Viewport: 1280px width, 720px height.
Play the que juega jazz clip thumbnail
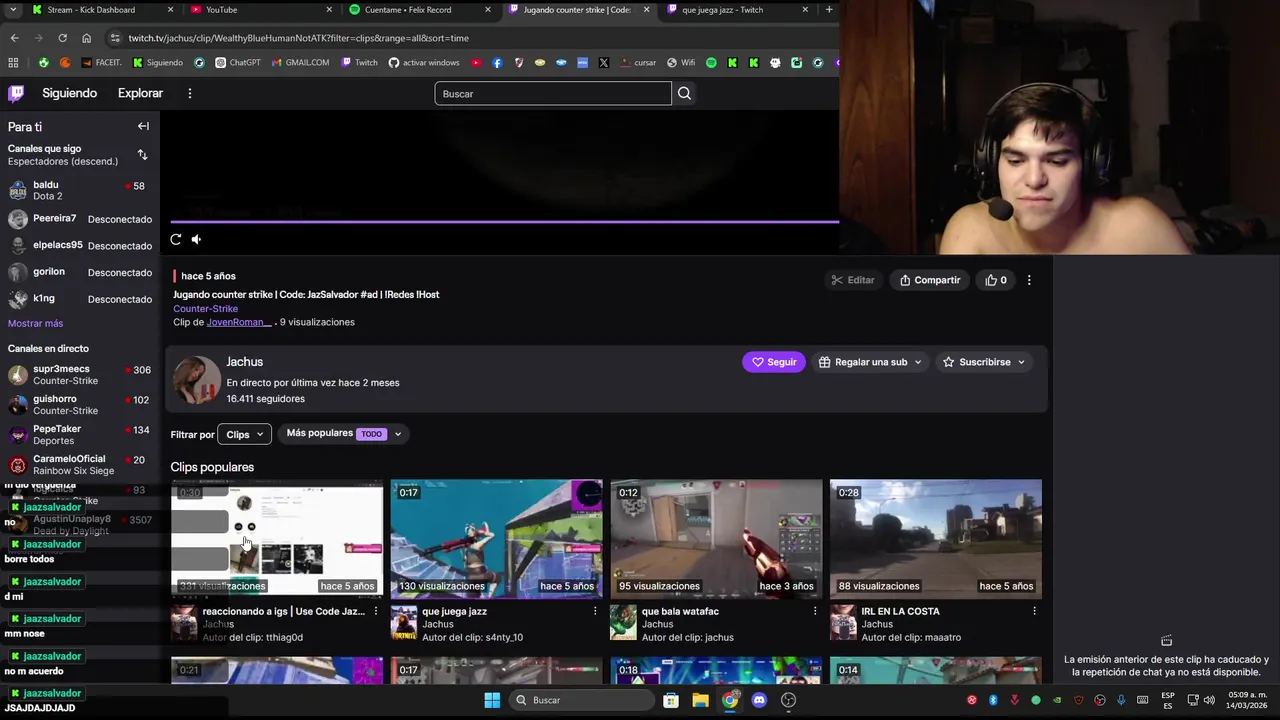496,539
